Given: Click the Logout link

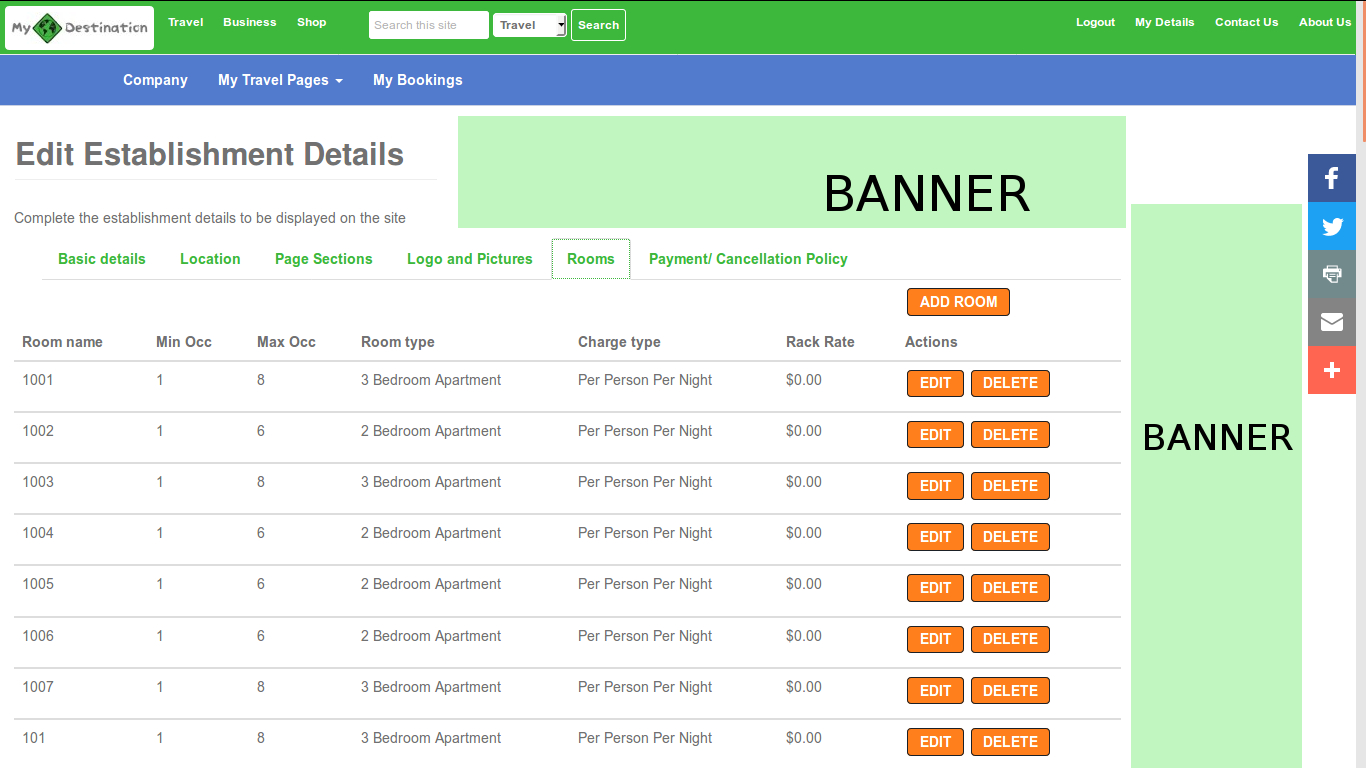Looking at the screenshot, I should click(1095, 22).
